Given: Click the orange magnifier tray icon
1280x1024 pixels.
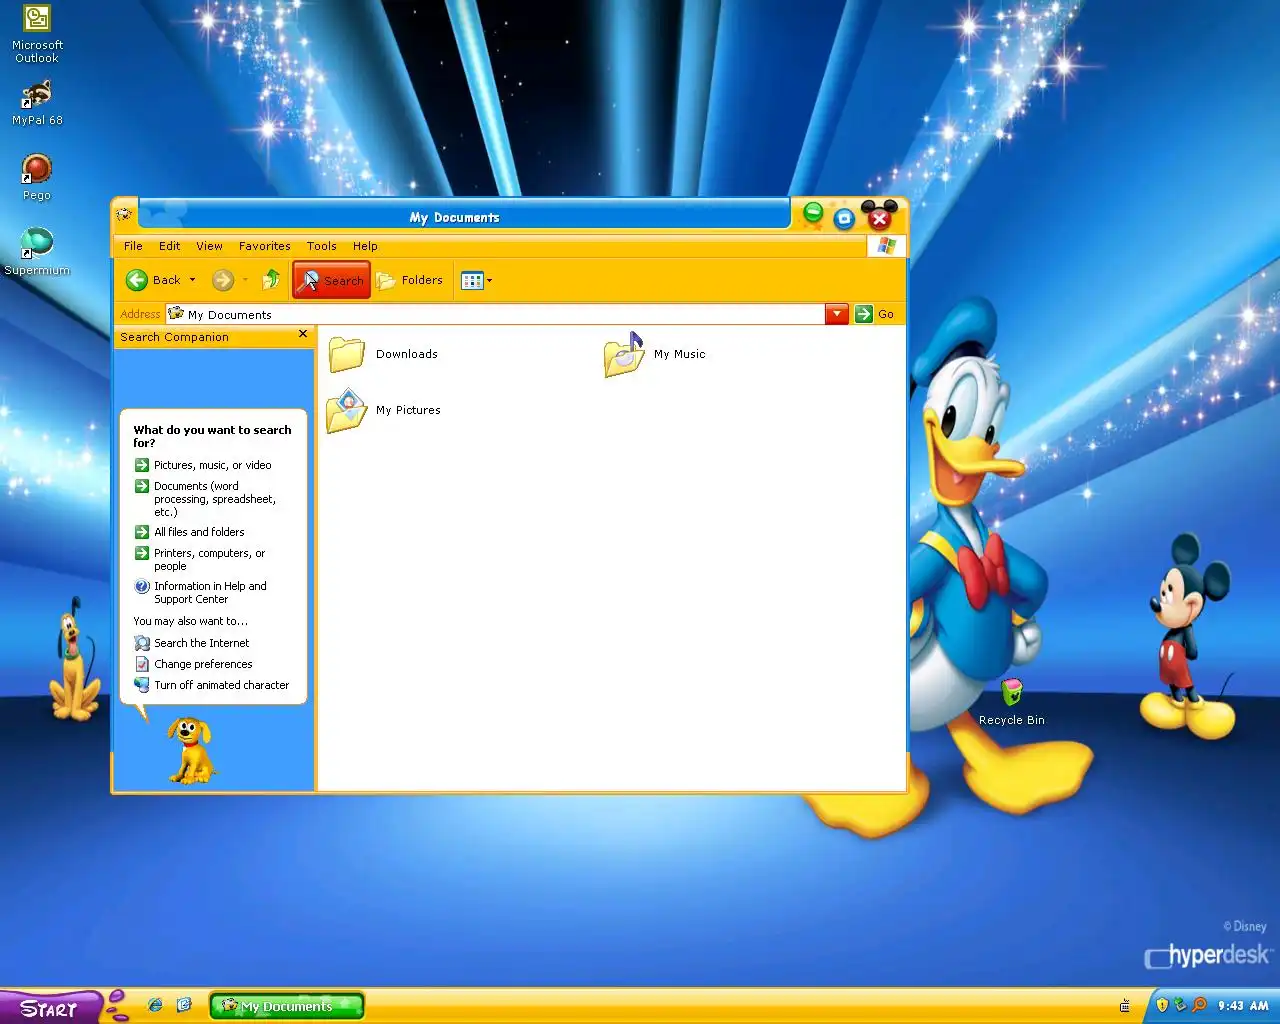Looking at the screenshot, I should point(1199,1005).
